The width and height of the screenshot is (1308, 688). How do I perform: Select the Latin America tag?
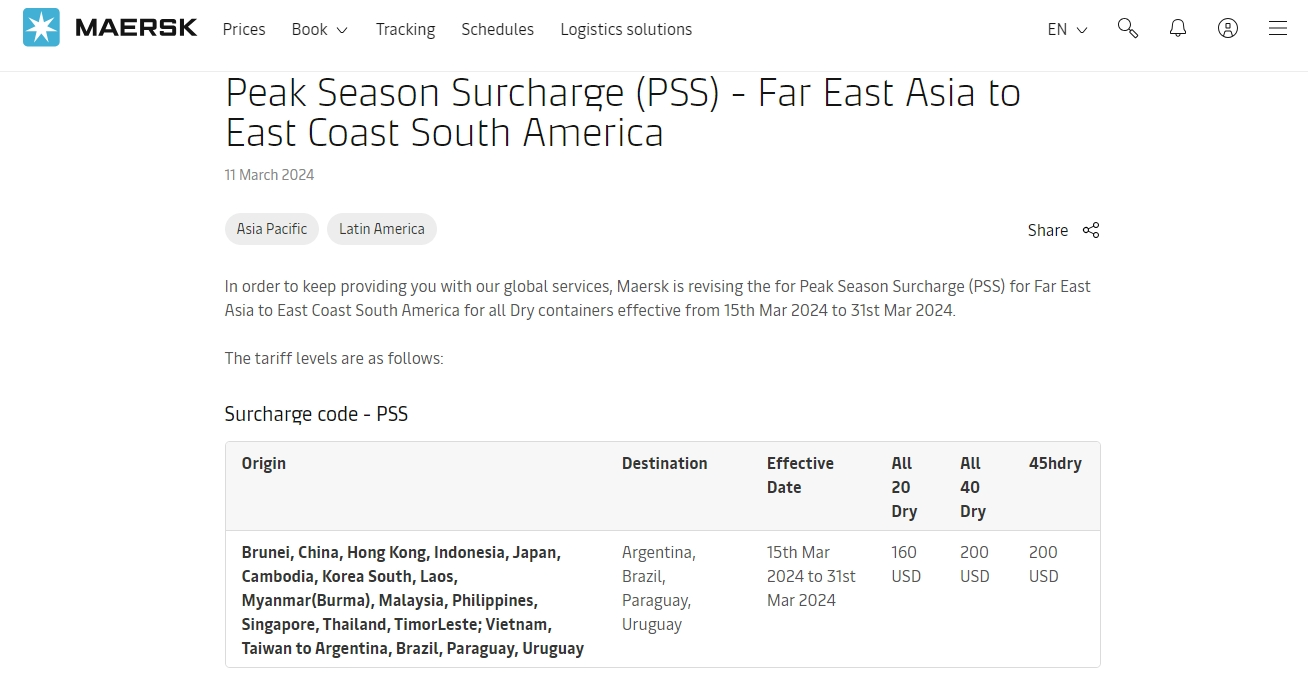click(382, 229)
